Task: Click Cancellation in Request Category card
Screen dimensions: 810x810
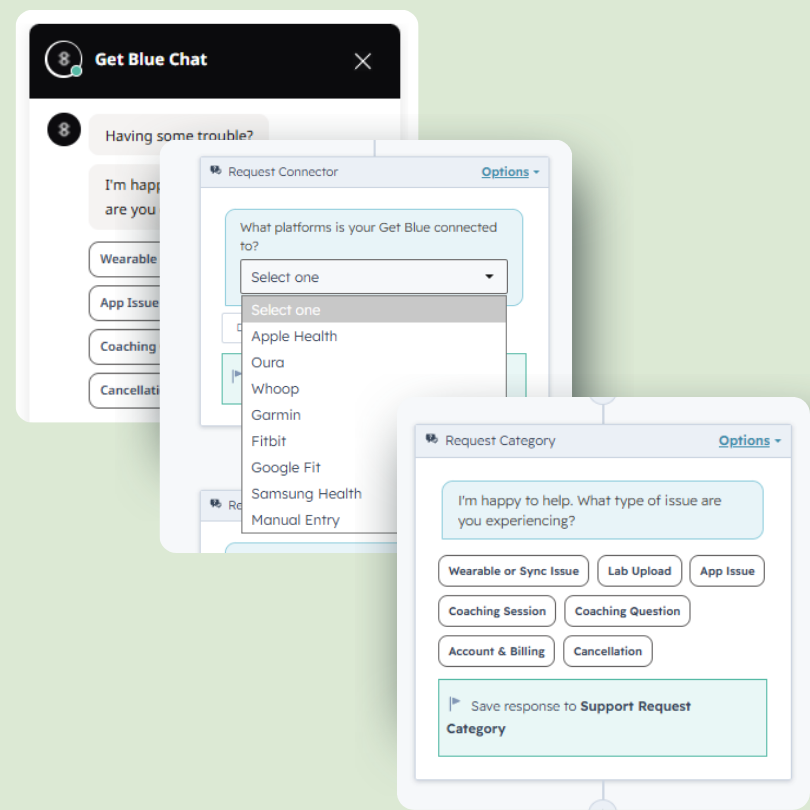Action: [608, 651]
